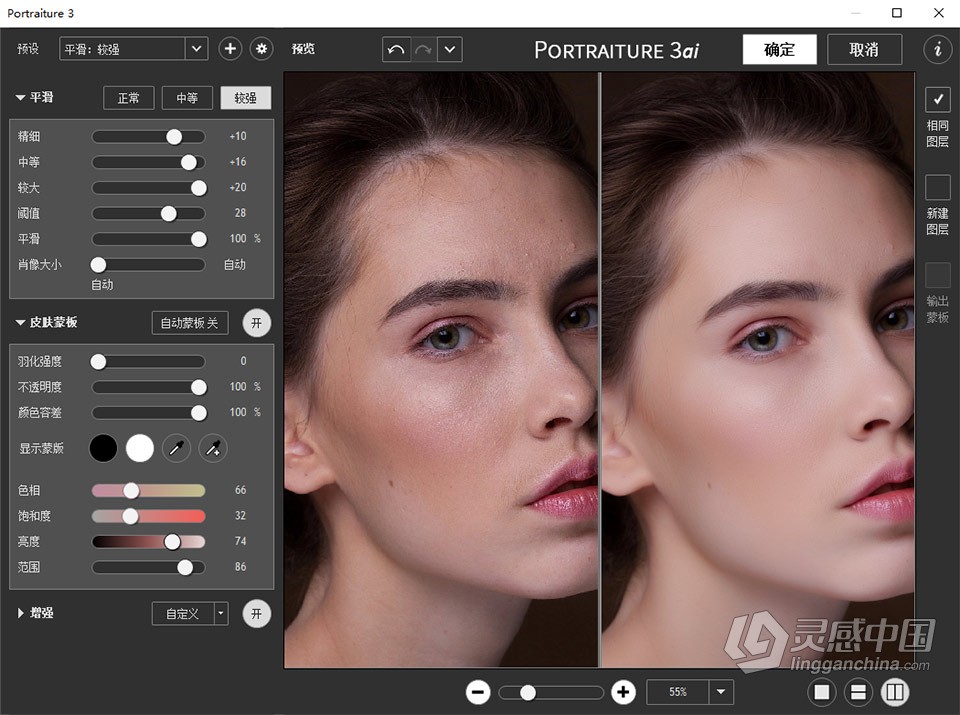The height and width of the screenshot is (715, 960).
Task: Enable the 新建图层 checkbox
Action: (x=938, y=186)
